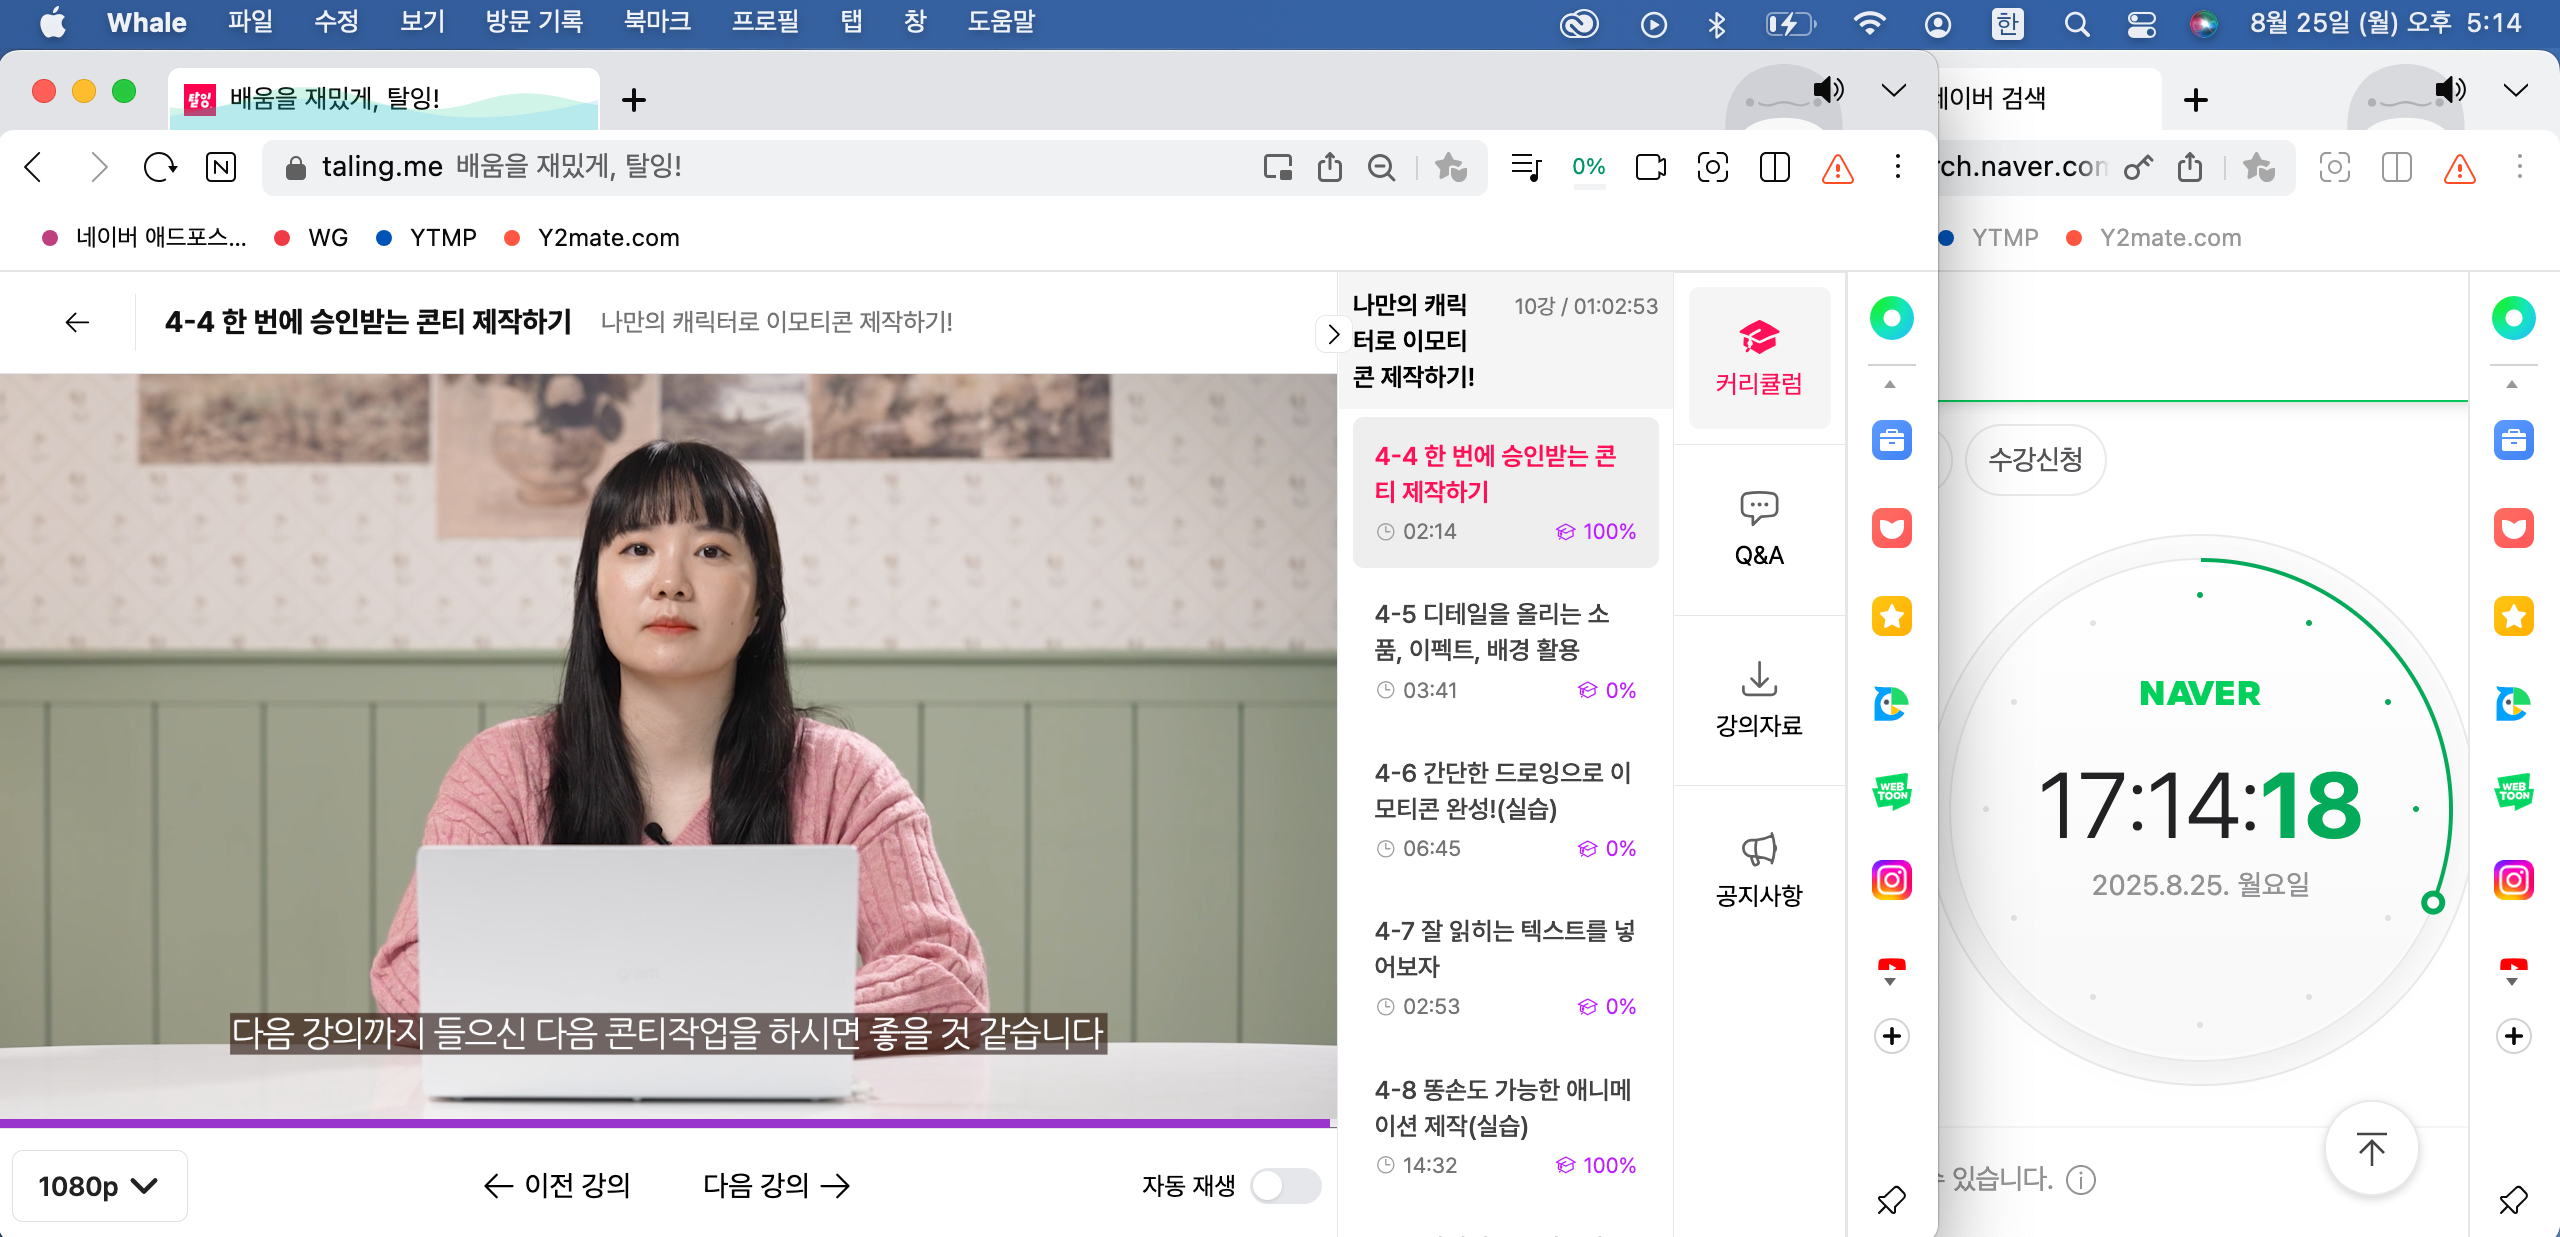Open the 북마크 menu in menu bar
Screen dimensions: 2560x1237
(657, 22)
